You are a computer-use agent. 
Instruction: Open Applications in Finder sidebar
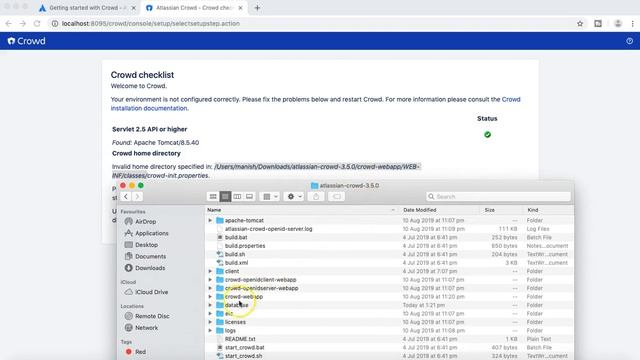point(147,233)
